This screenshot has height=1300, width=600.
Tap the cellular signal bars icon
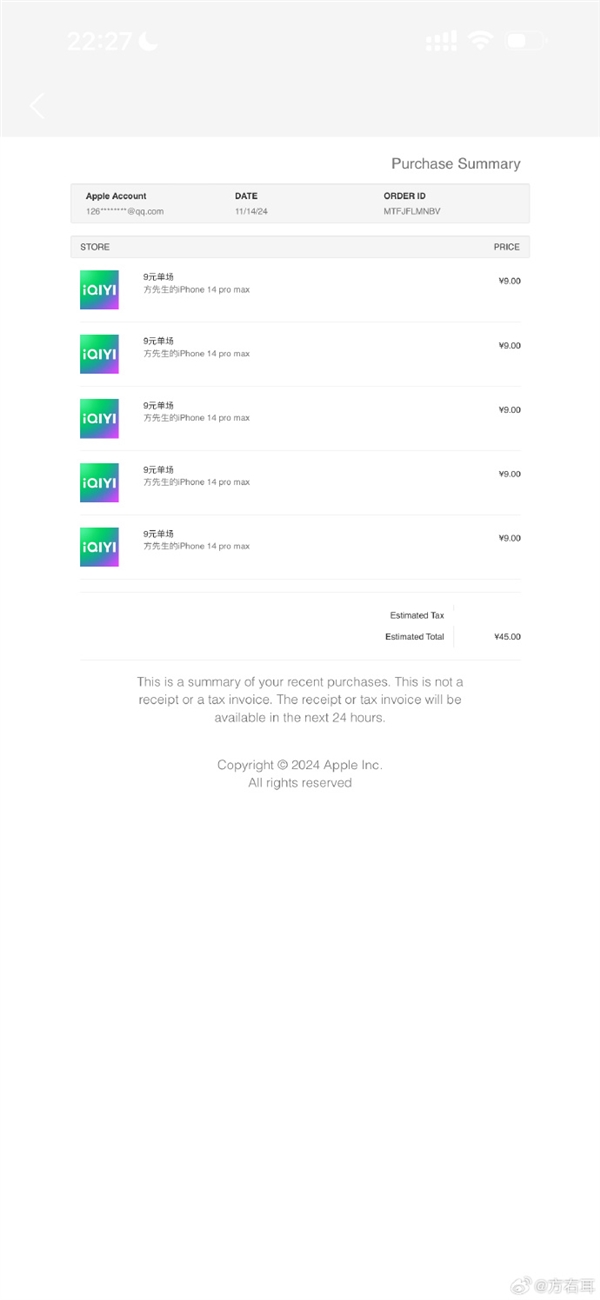(x=441, y=42)
